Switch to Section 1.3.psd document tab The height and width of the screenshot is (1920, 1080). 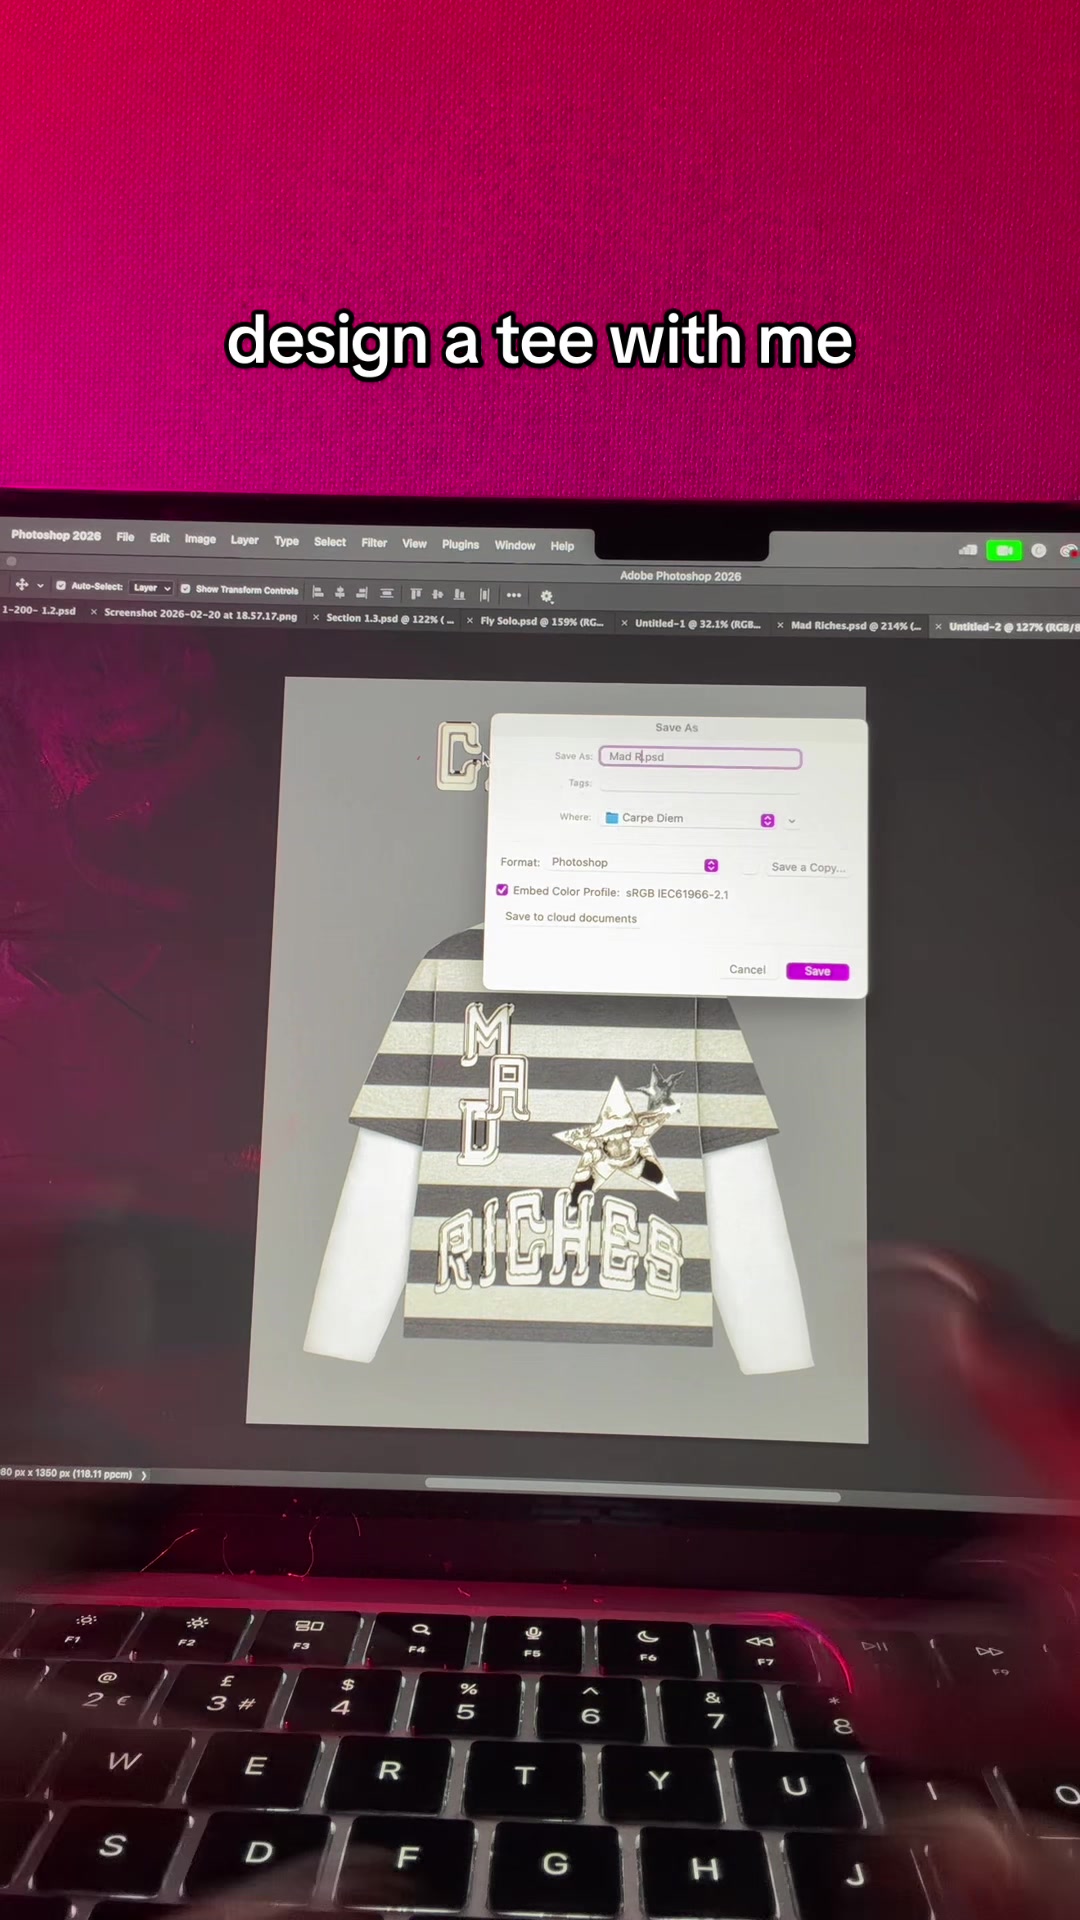(390, 619)
